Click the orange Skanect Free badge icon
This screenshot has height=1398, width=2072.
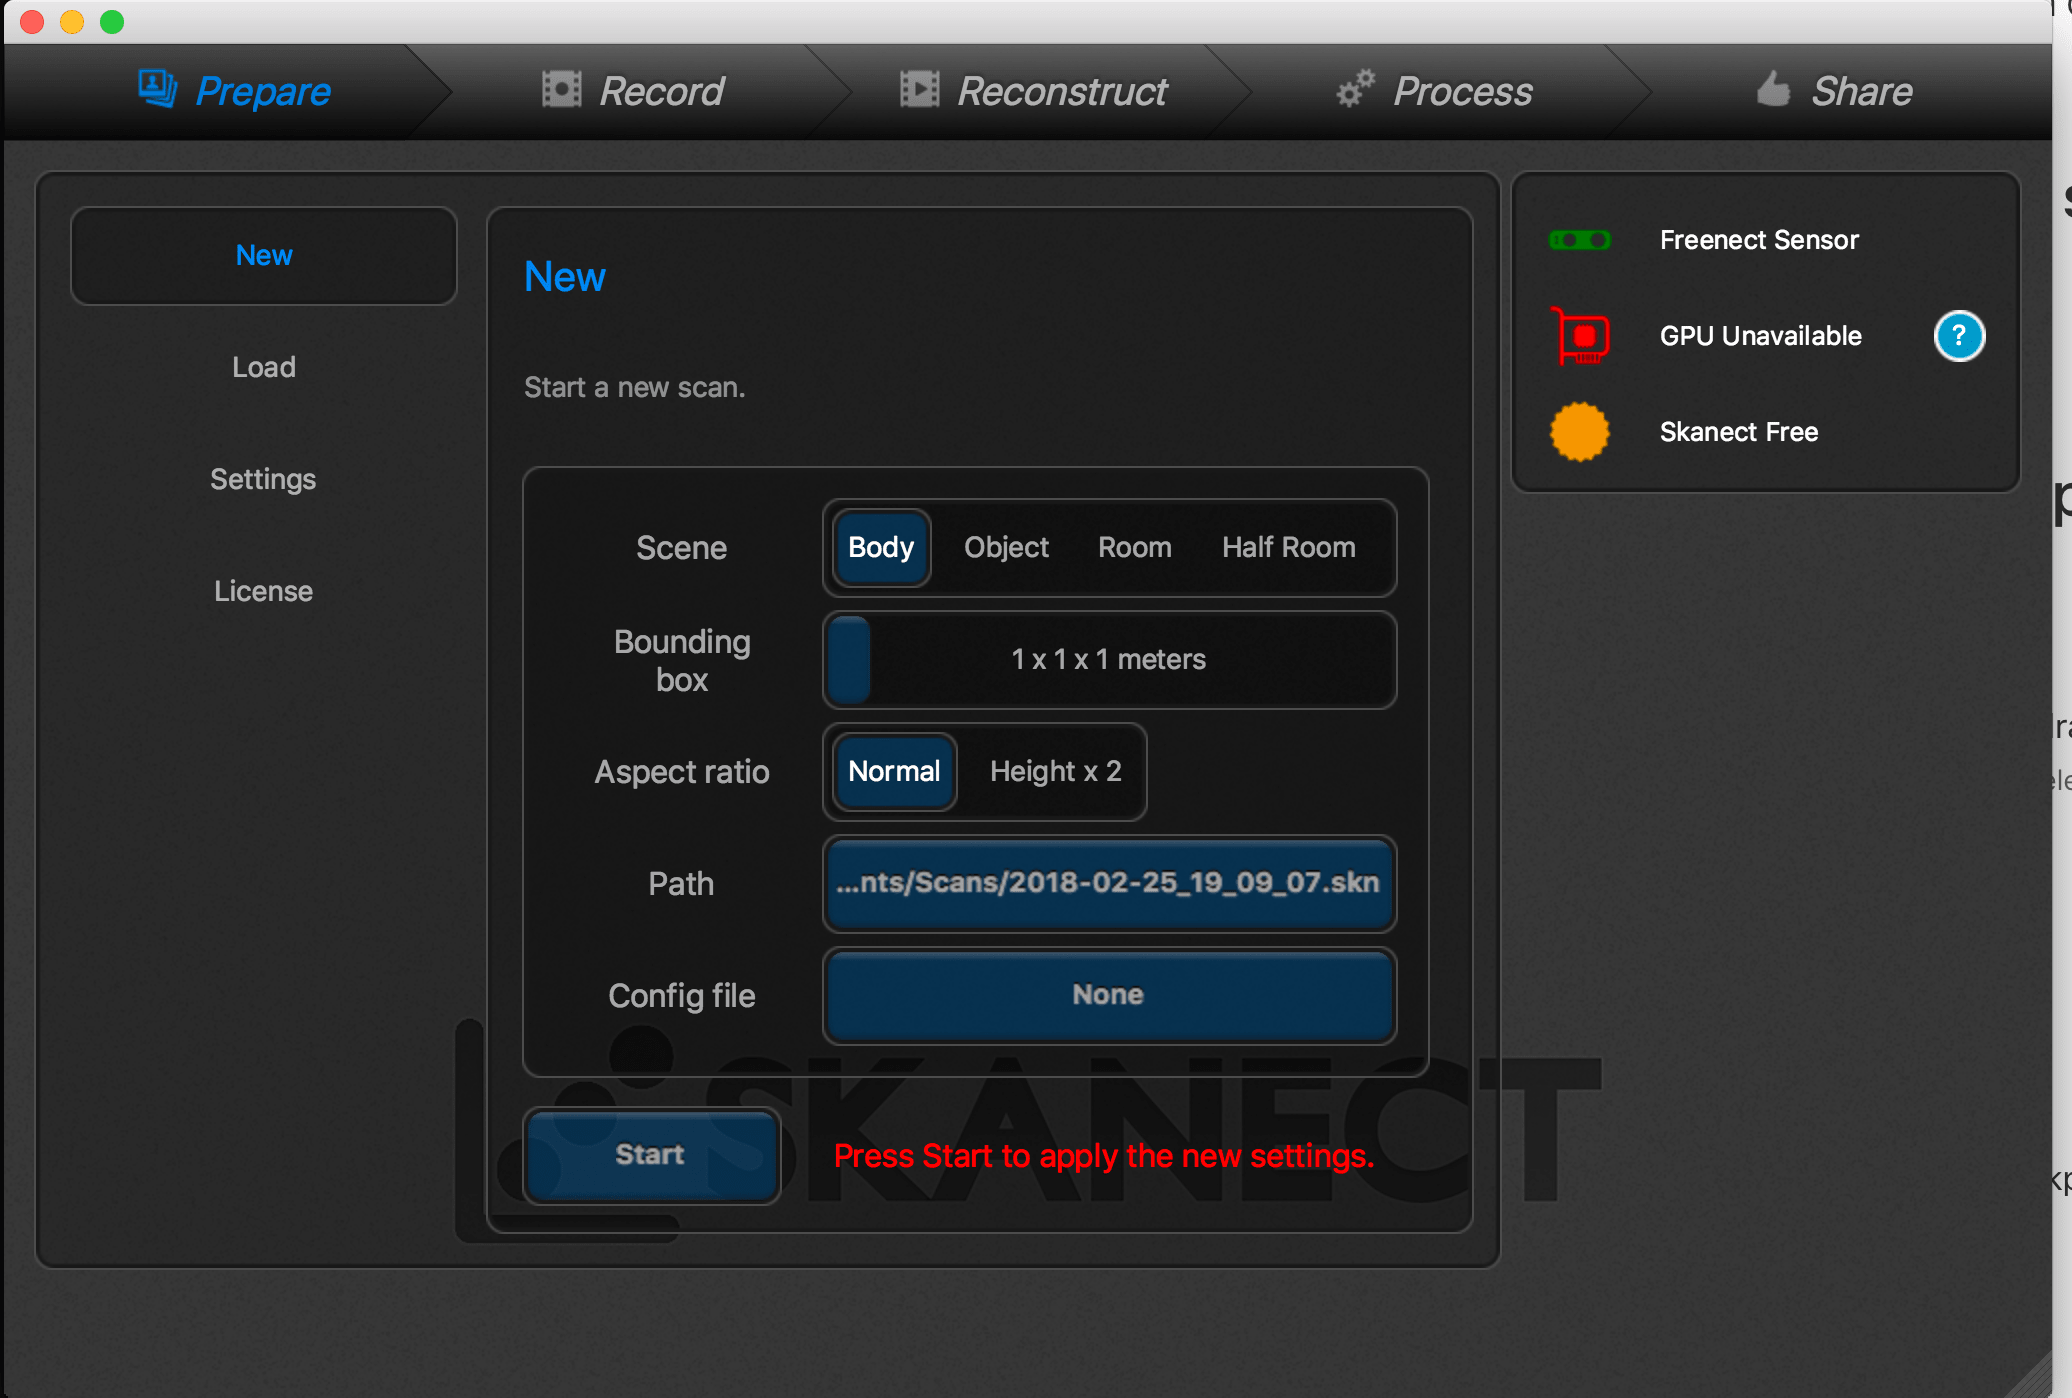pos(1580,432)
